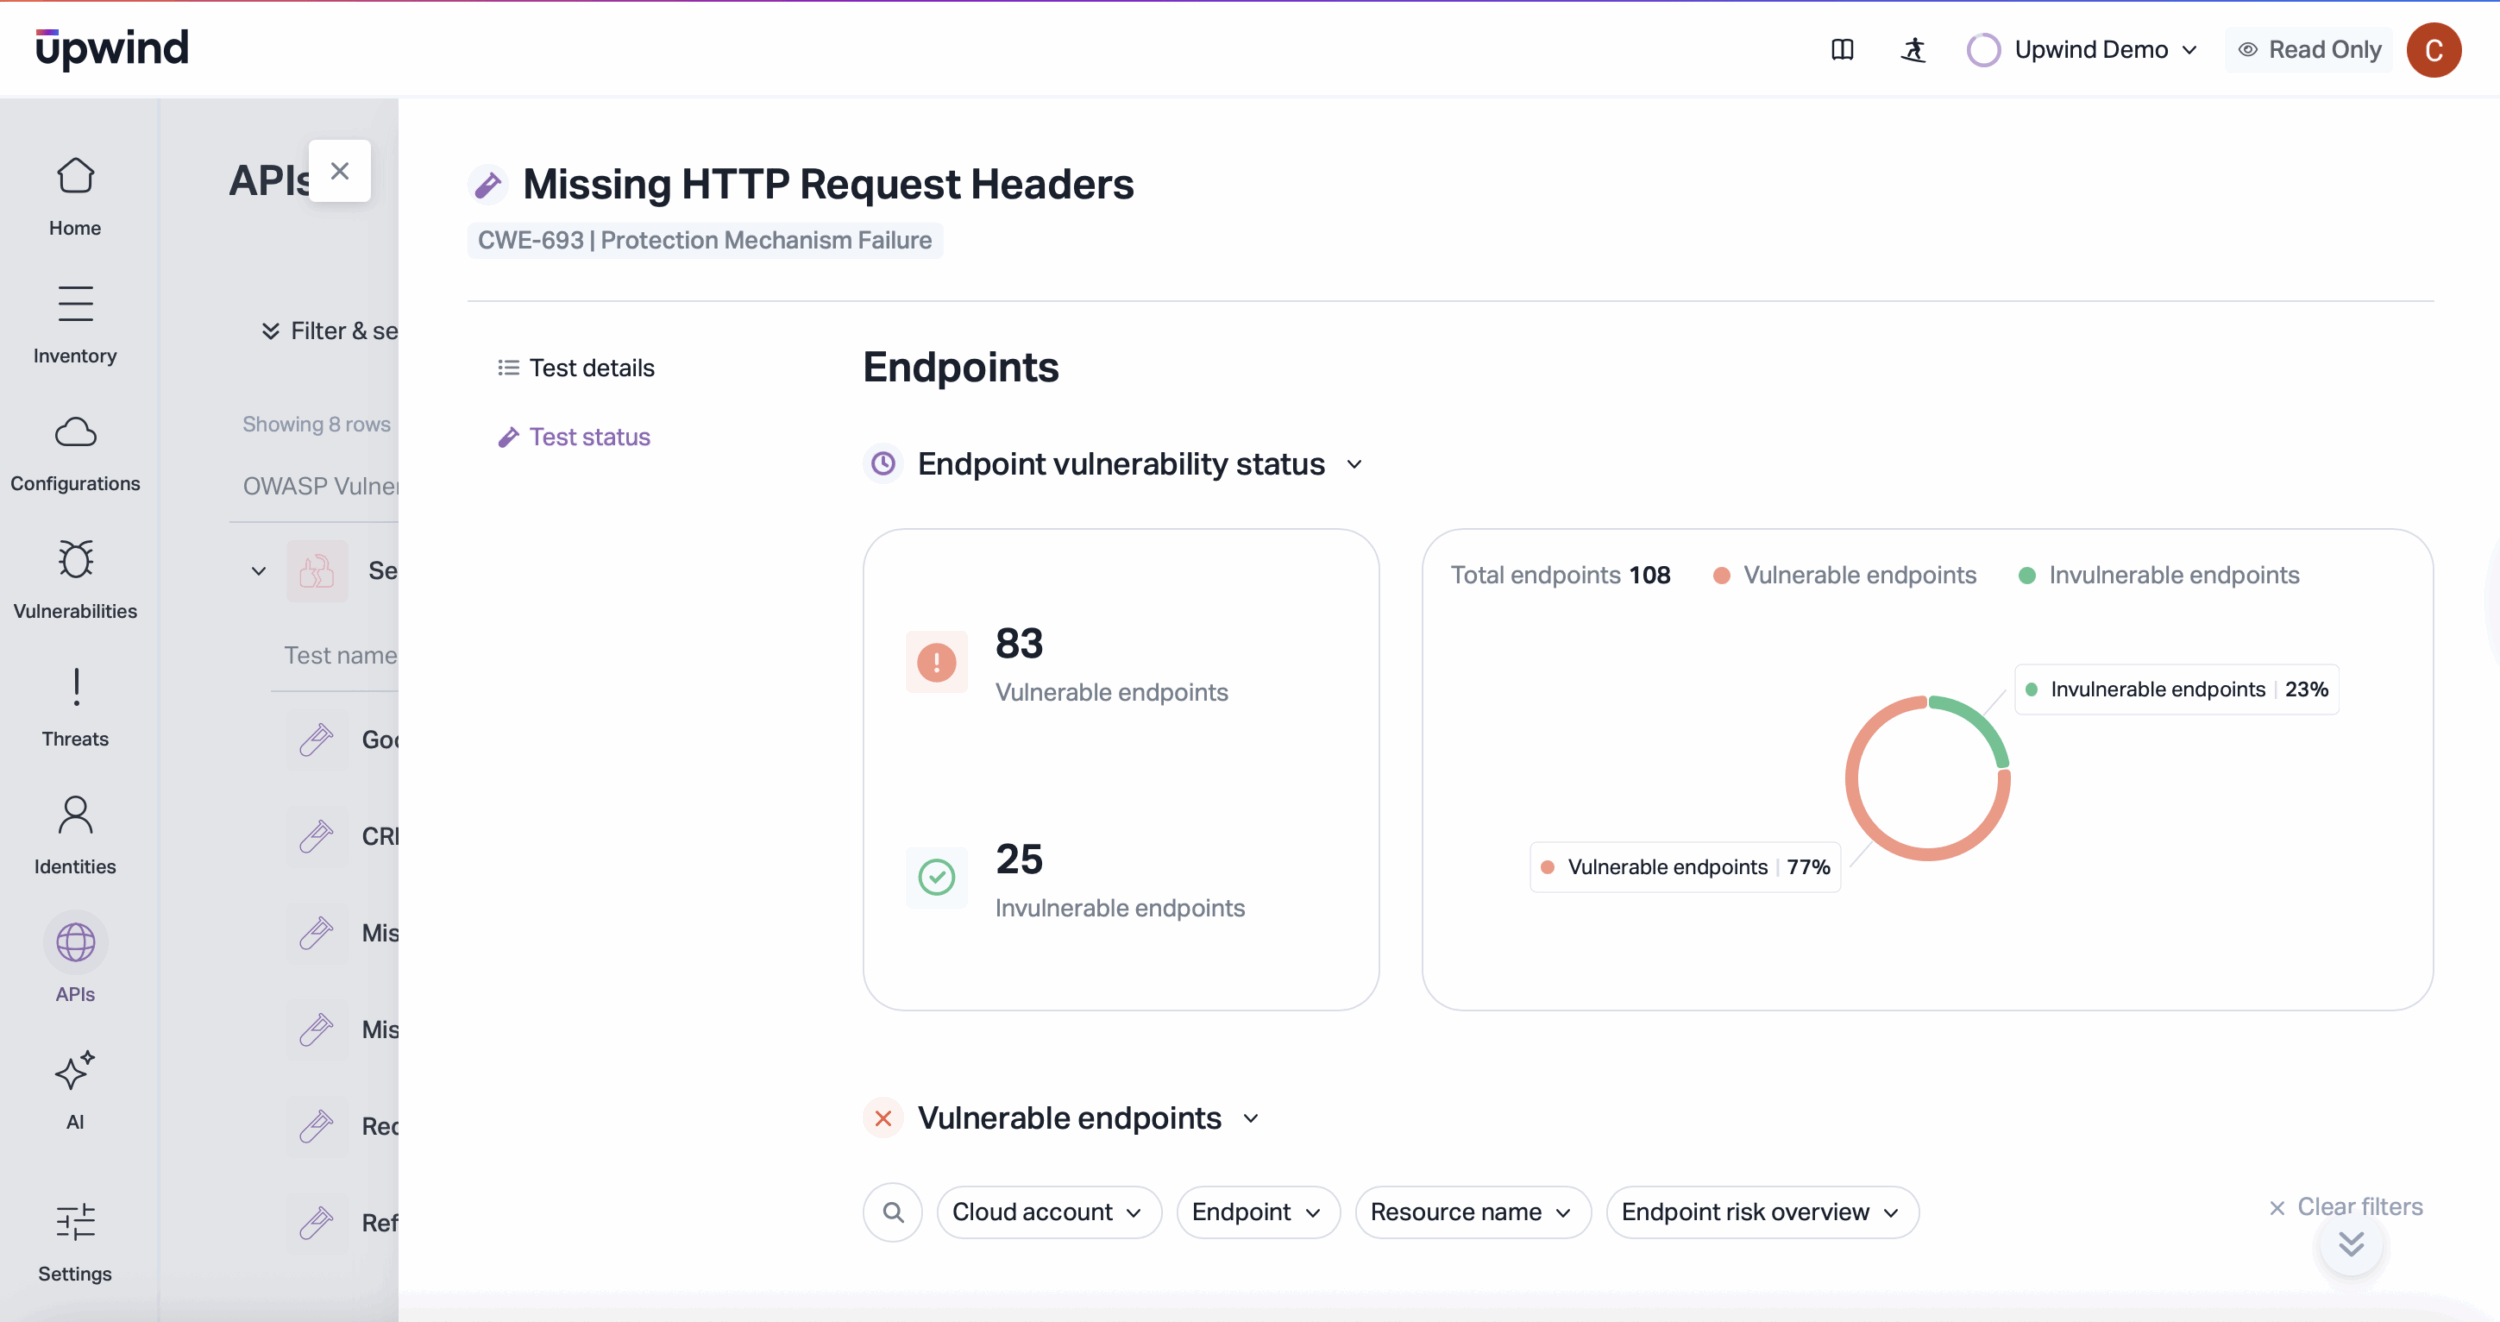2500x1322 pixels.
Task: Click the search magnifier icon for endpoints
Action: [x=893, y=1212]
